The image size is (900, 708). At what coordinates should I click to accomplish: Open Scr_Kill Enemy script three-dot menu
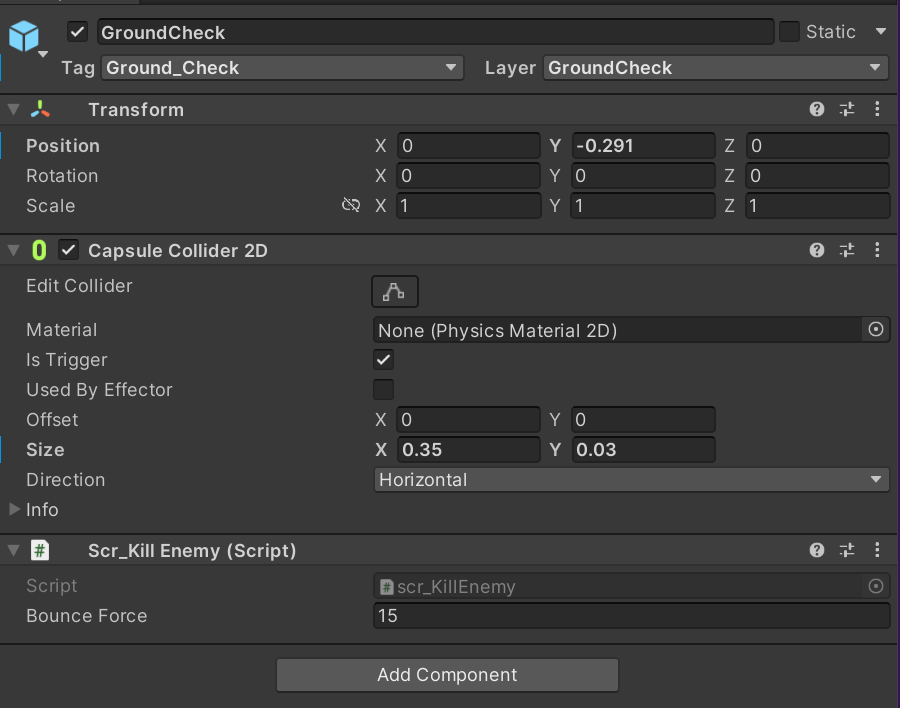tap(877, 550)
